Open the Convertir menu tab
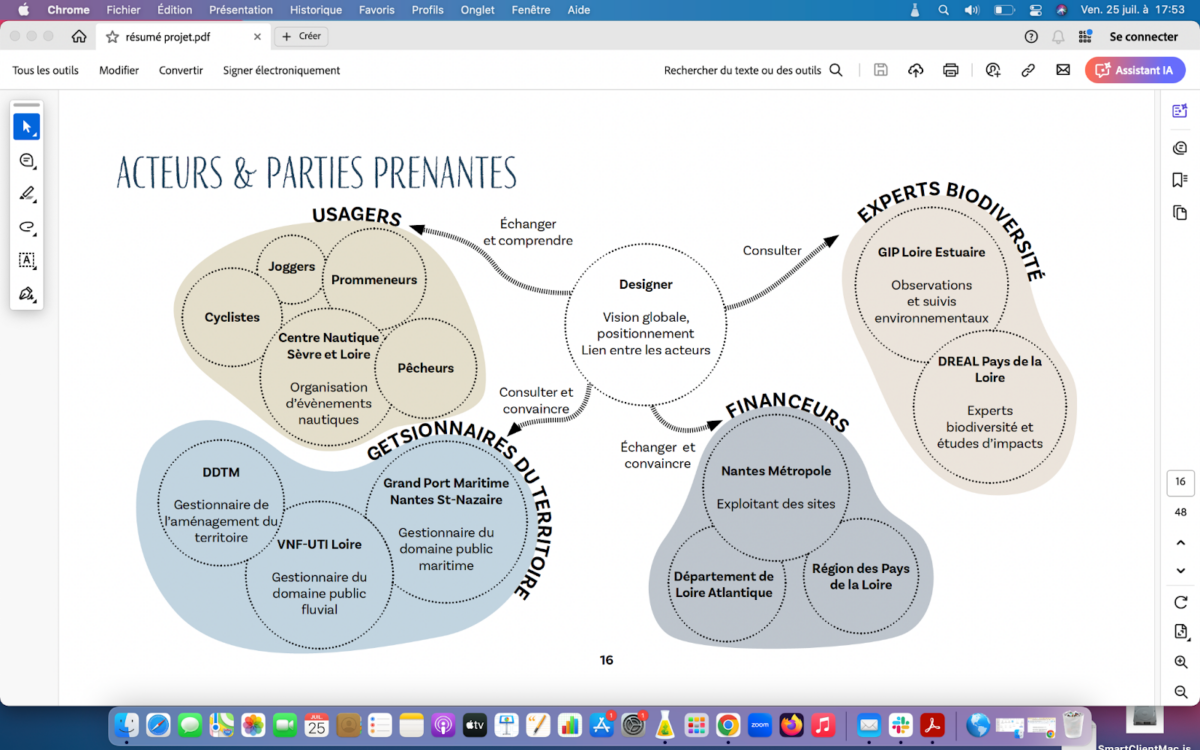1200x750 pixels. (x=181, y=70)
